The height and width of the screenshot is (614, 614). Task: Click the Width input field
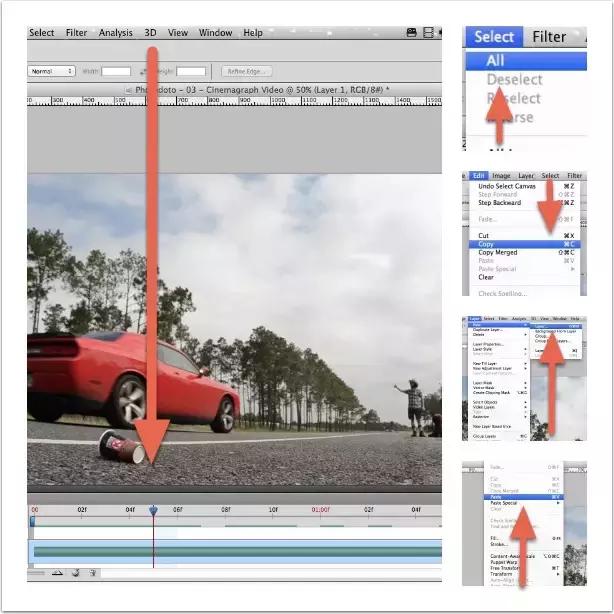116,72
